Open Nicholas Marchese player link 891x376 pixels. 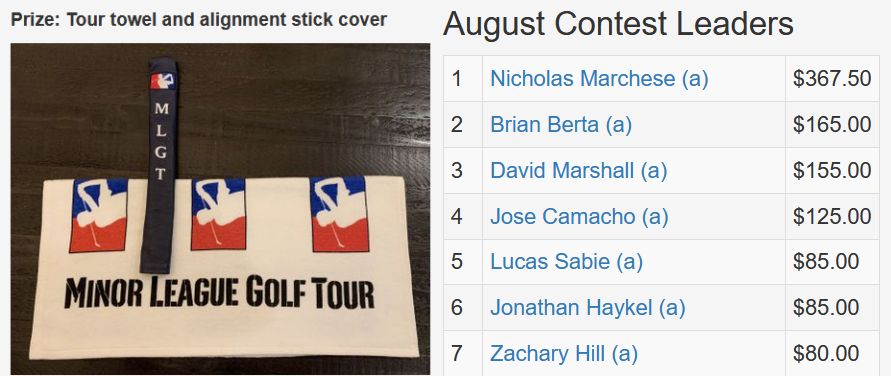point(599,79)
